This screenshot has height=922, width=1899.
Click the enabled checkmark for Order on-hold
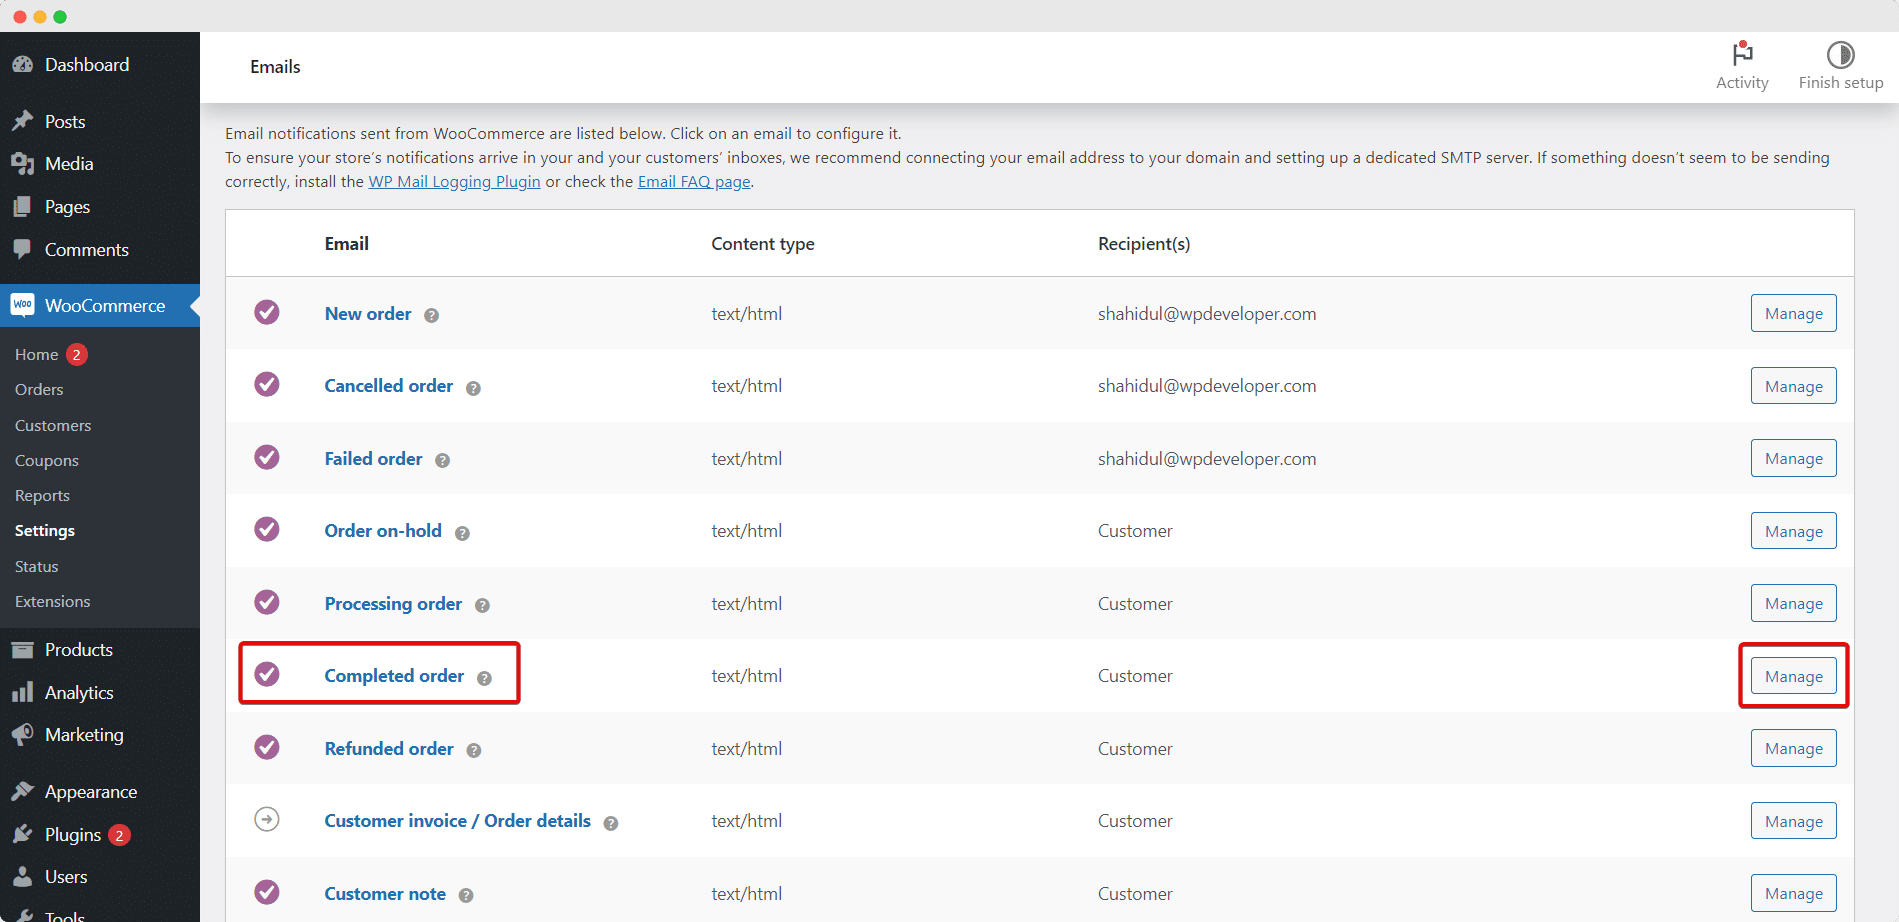[267, 529]
